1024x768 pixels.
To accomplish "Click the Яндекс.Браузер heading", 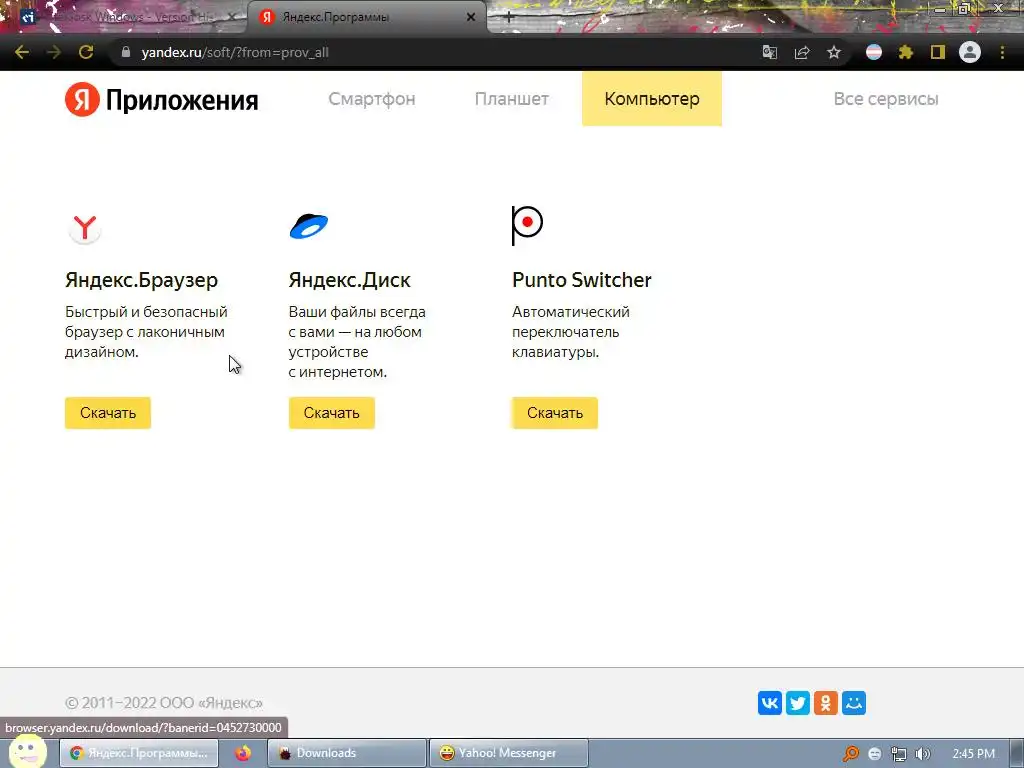I will 141,280.
